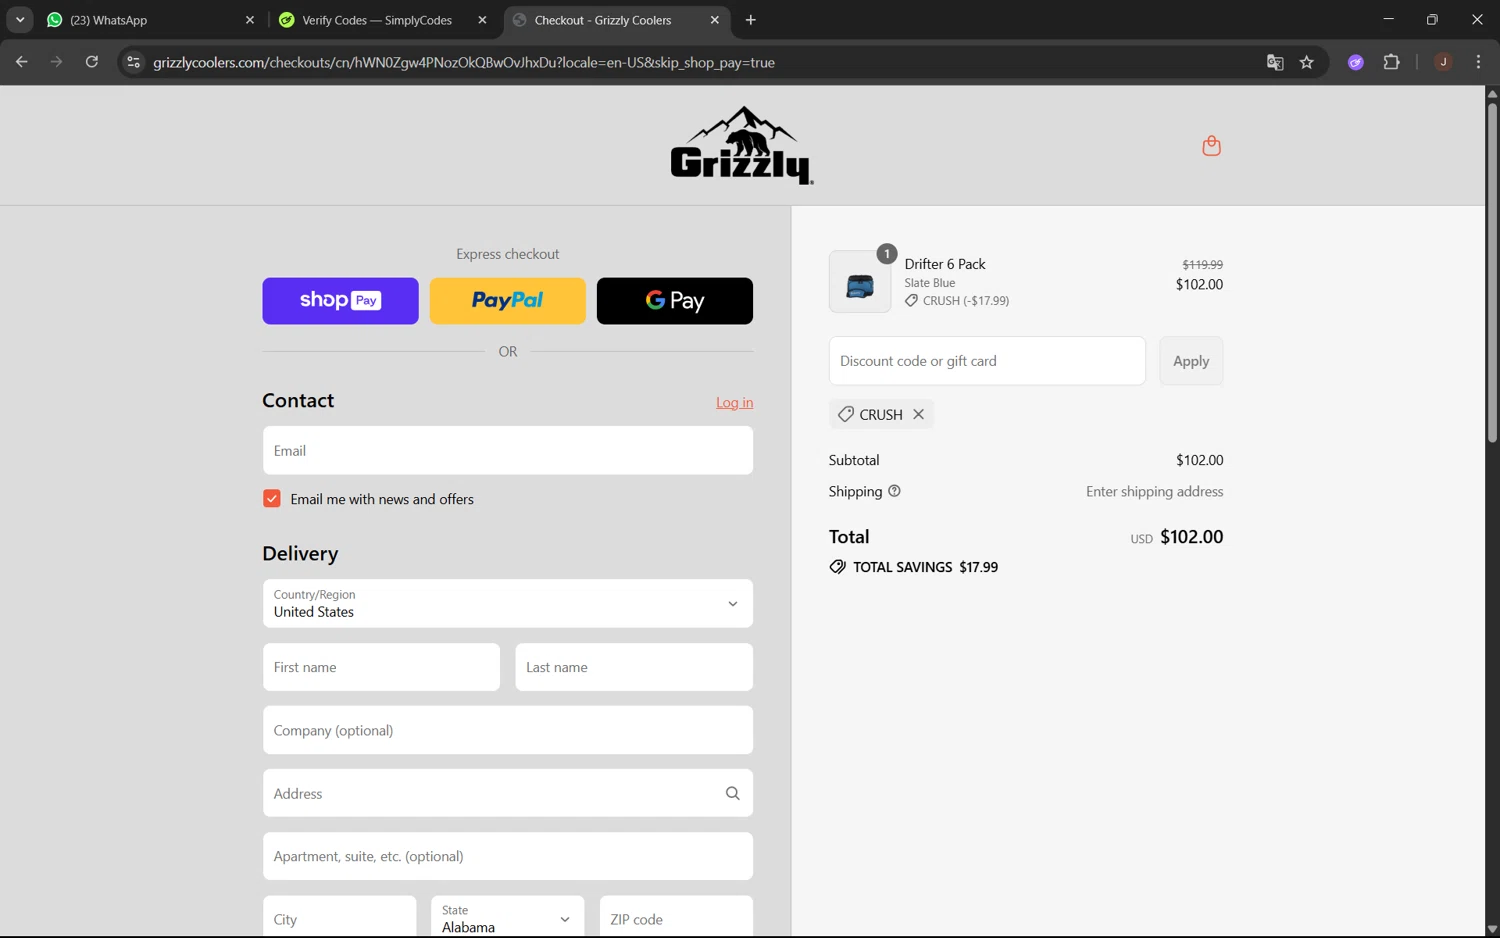Expand the Country/Region dropdown
The height and width of the screenshot is (938, 1500).
point(508,603)
